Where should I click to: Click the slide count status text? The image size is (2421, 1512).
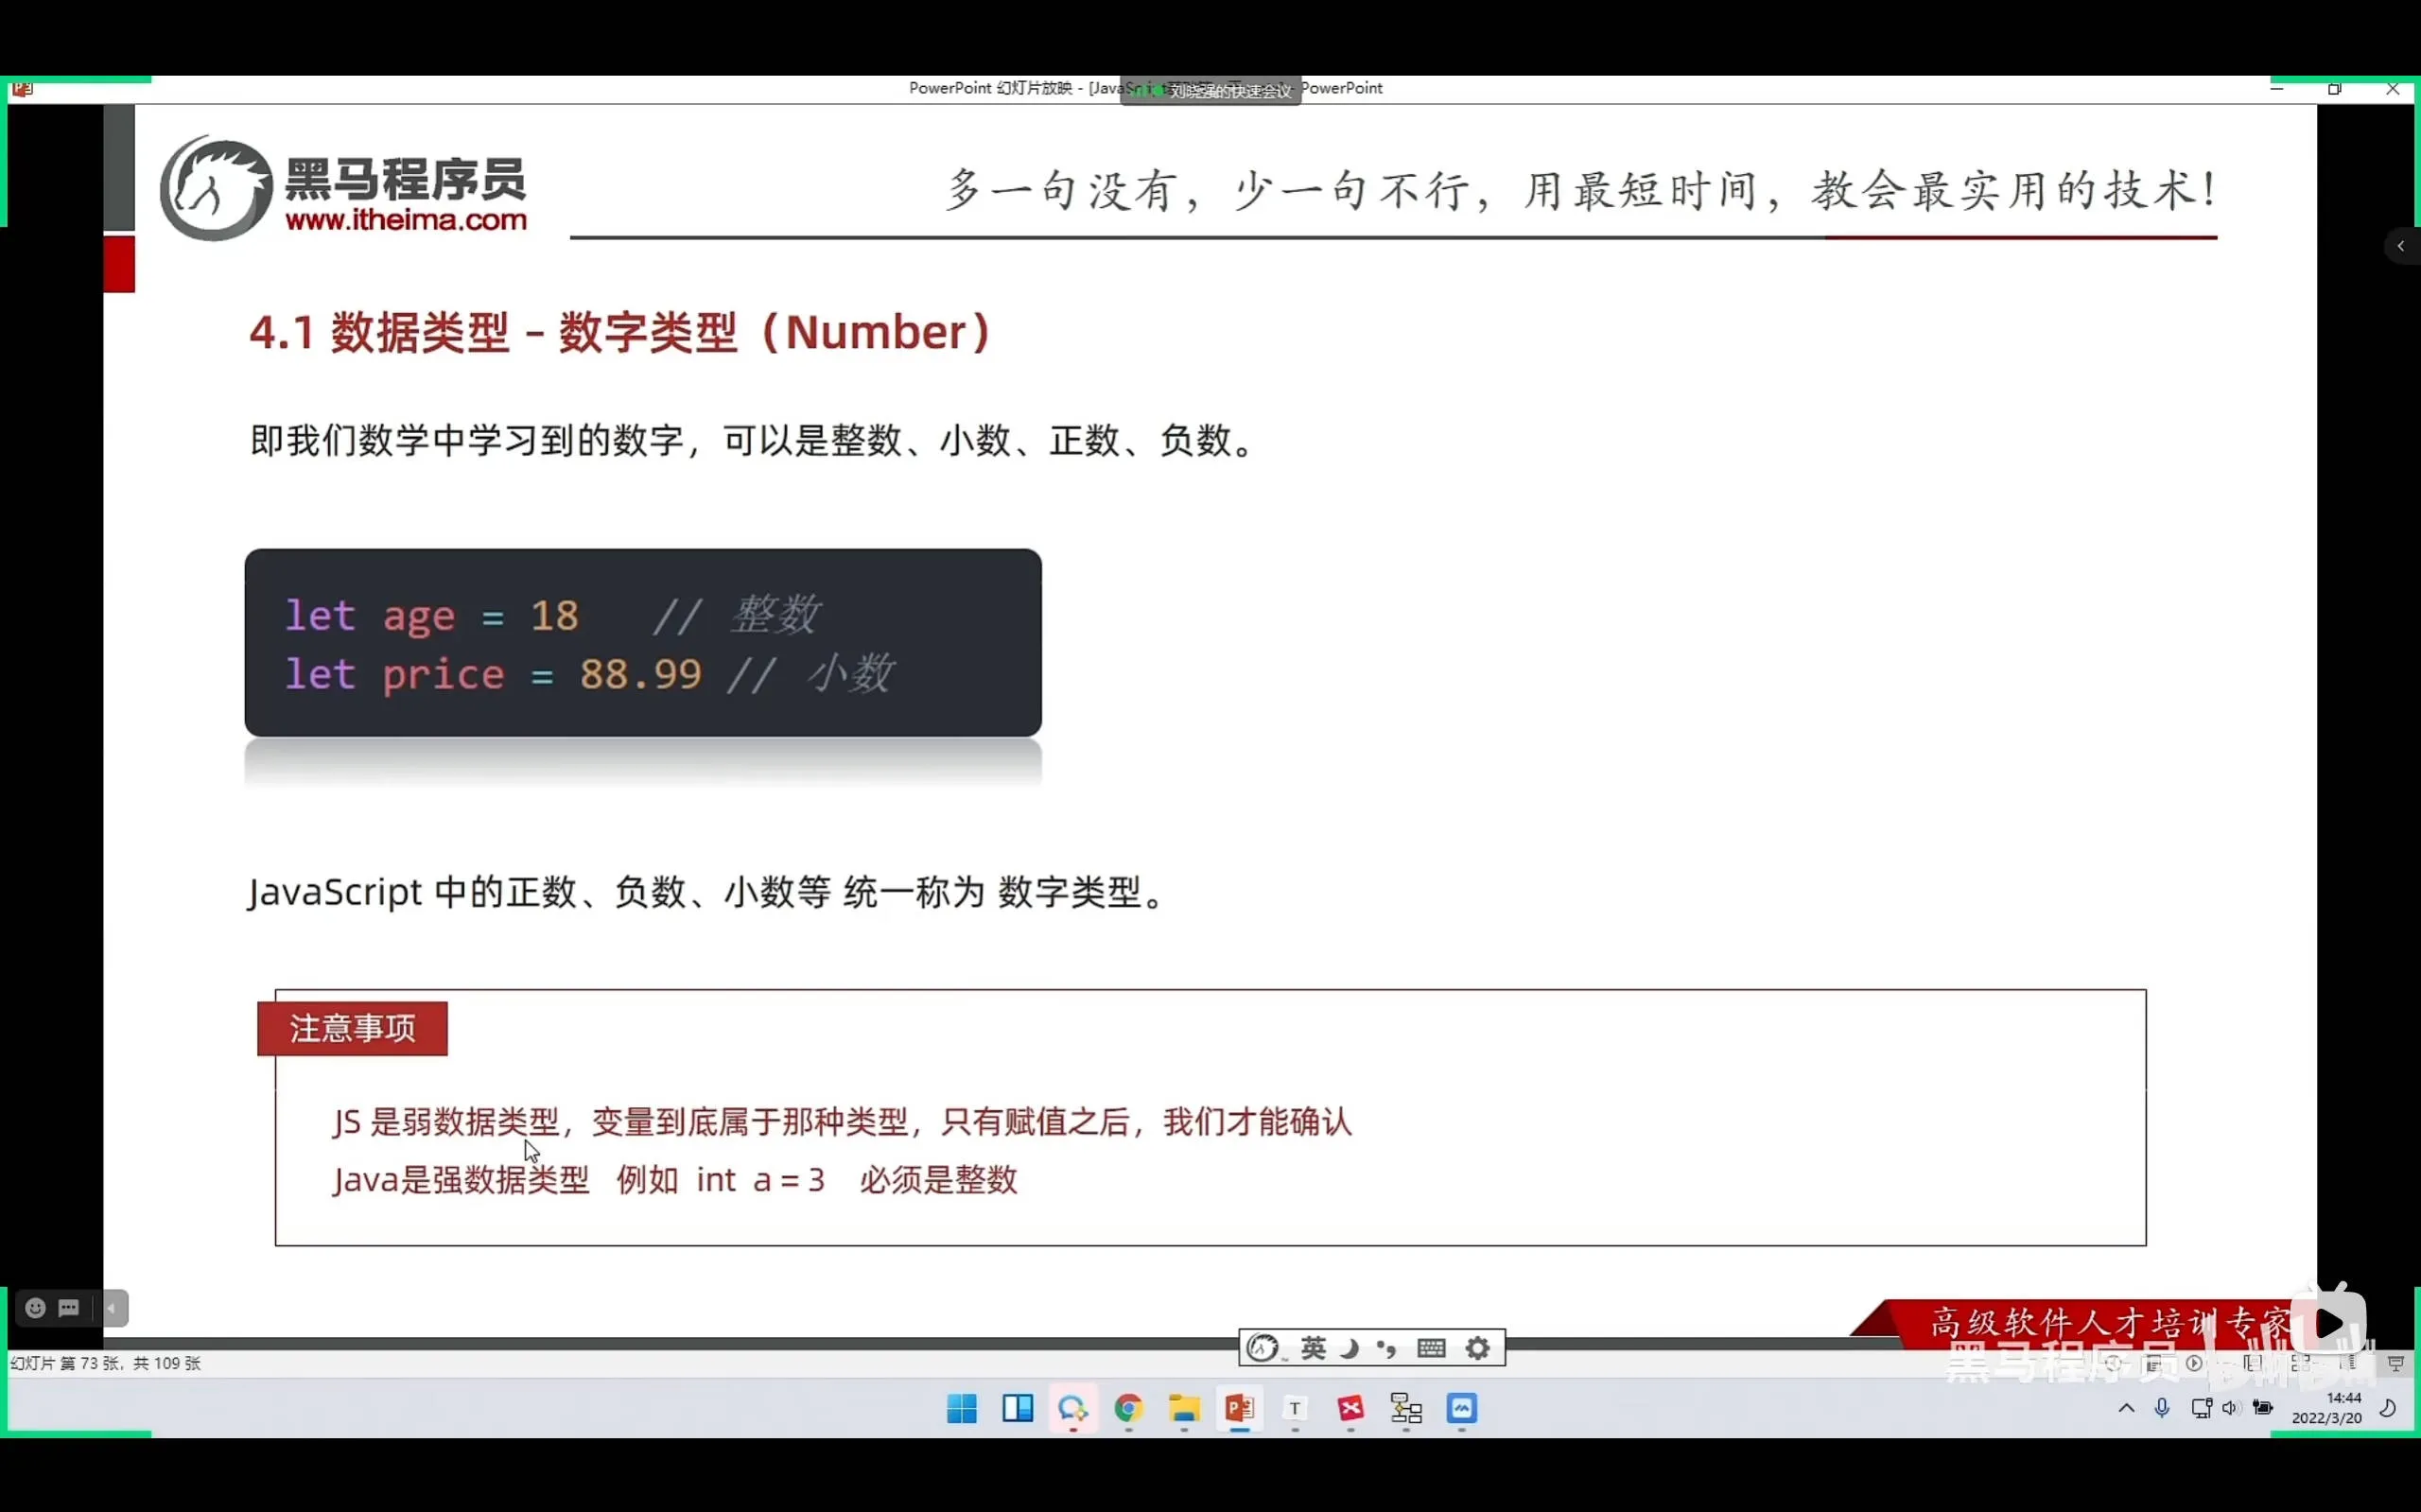[105, 1363]
